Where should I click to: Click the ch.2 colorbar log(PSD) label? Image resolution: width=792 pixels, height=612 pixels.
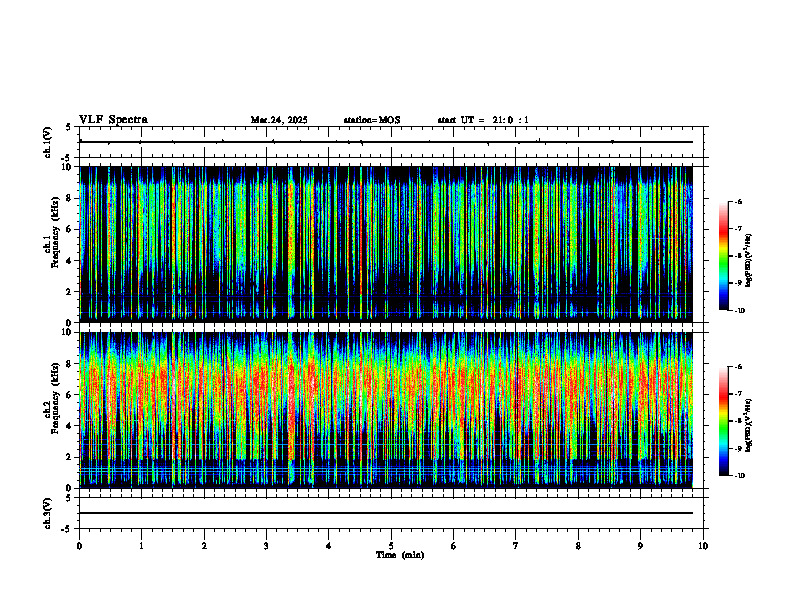750,425
